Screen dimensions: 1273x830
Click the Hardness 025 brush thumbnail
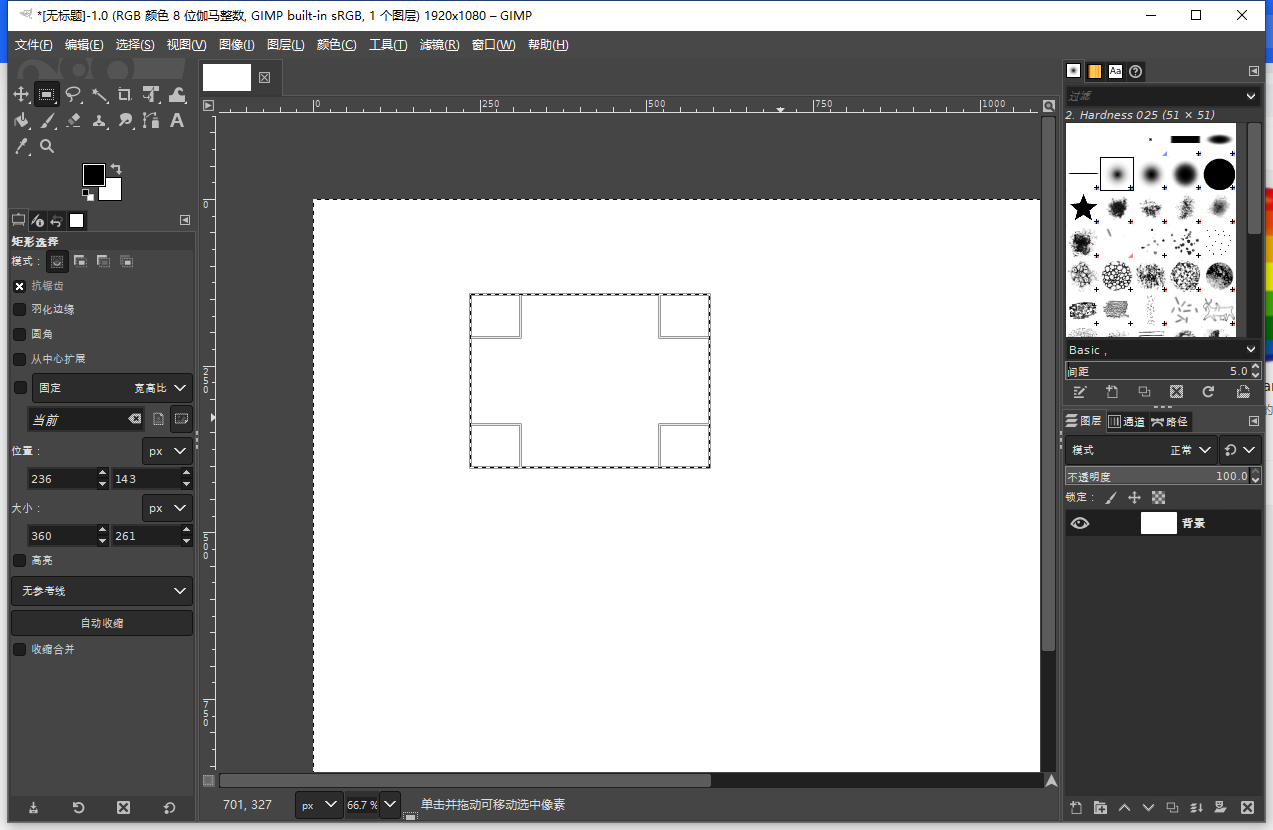pyautogui.click(x=1116, y=173)
